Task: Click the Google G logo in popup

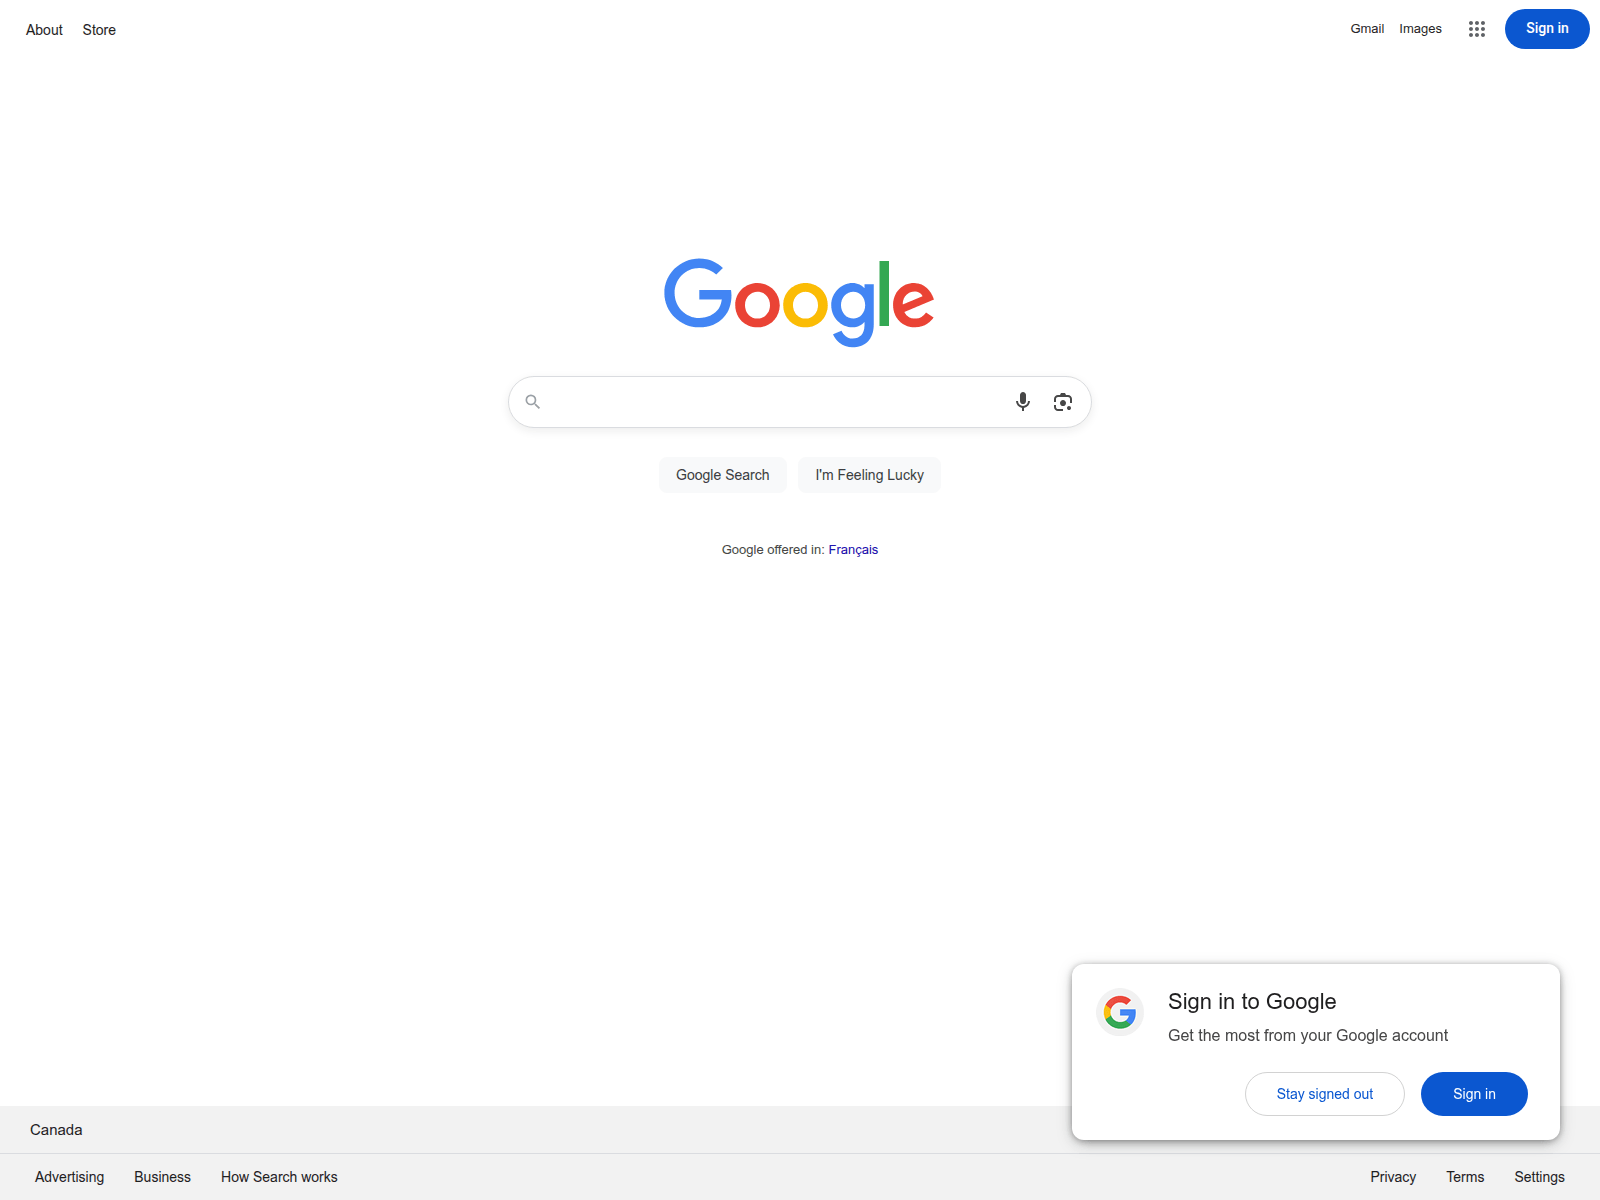Action: tap(1120, 1013)
